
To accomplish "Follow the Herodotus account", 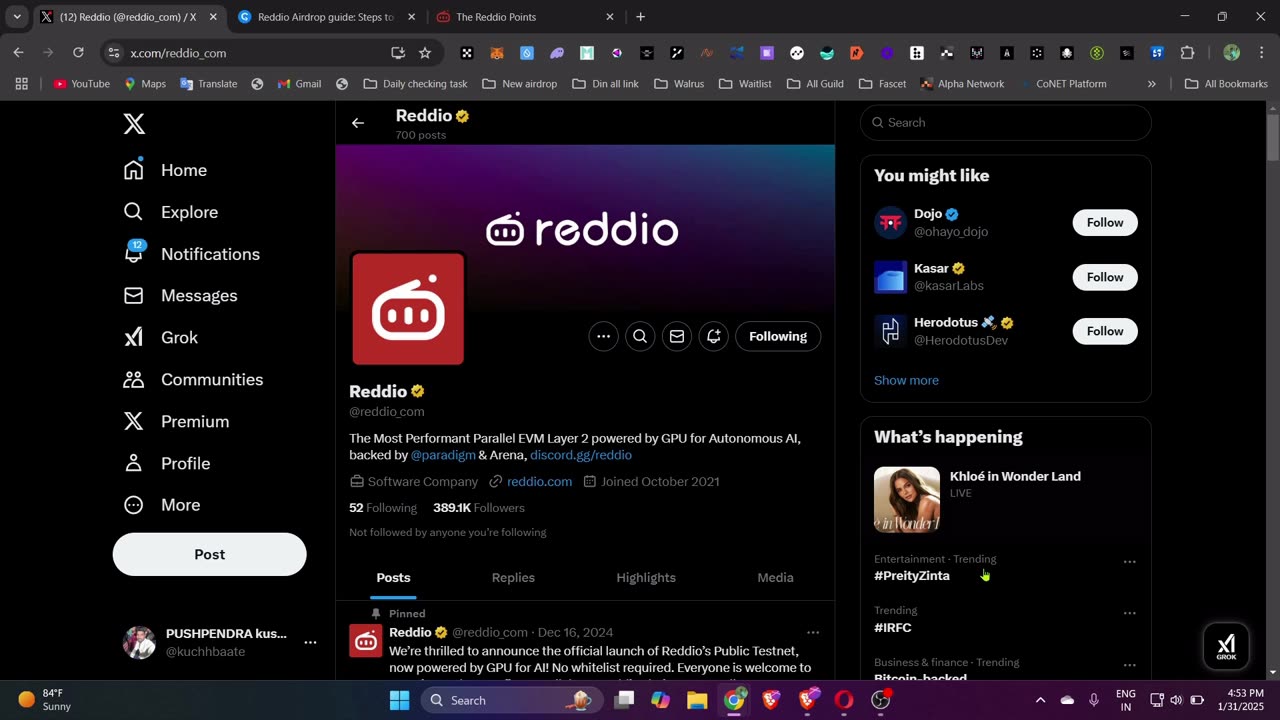I will click(1105, 331).
